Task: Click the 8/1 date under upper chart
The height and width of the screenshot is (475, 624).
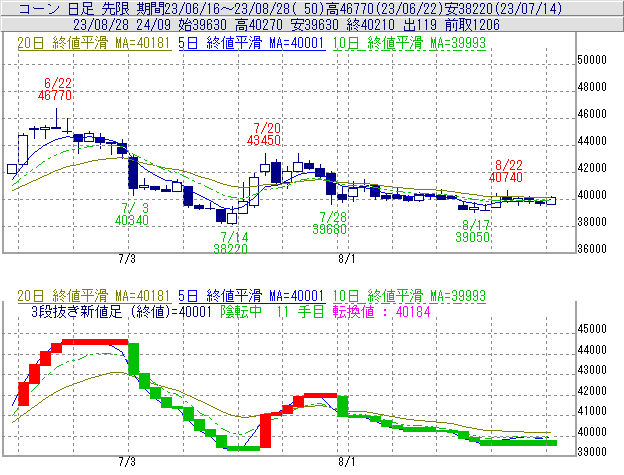Action: click(x=347, y=259)
